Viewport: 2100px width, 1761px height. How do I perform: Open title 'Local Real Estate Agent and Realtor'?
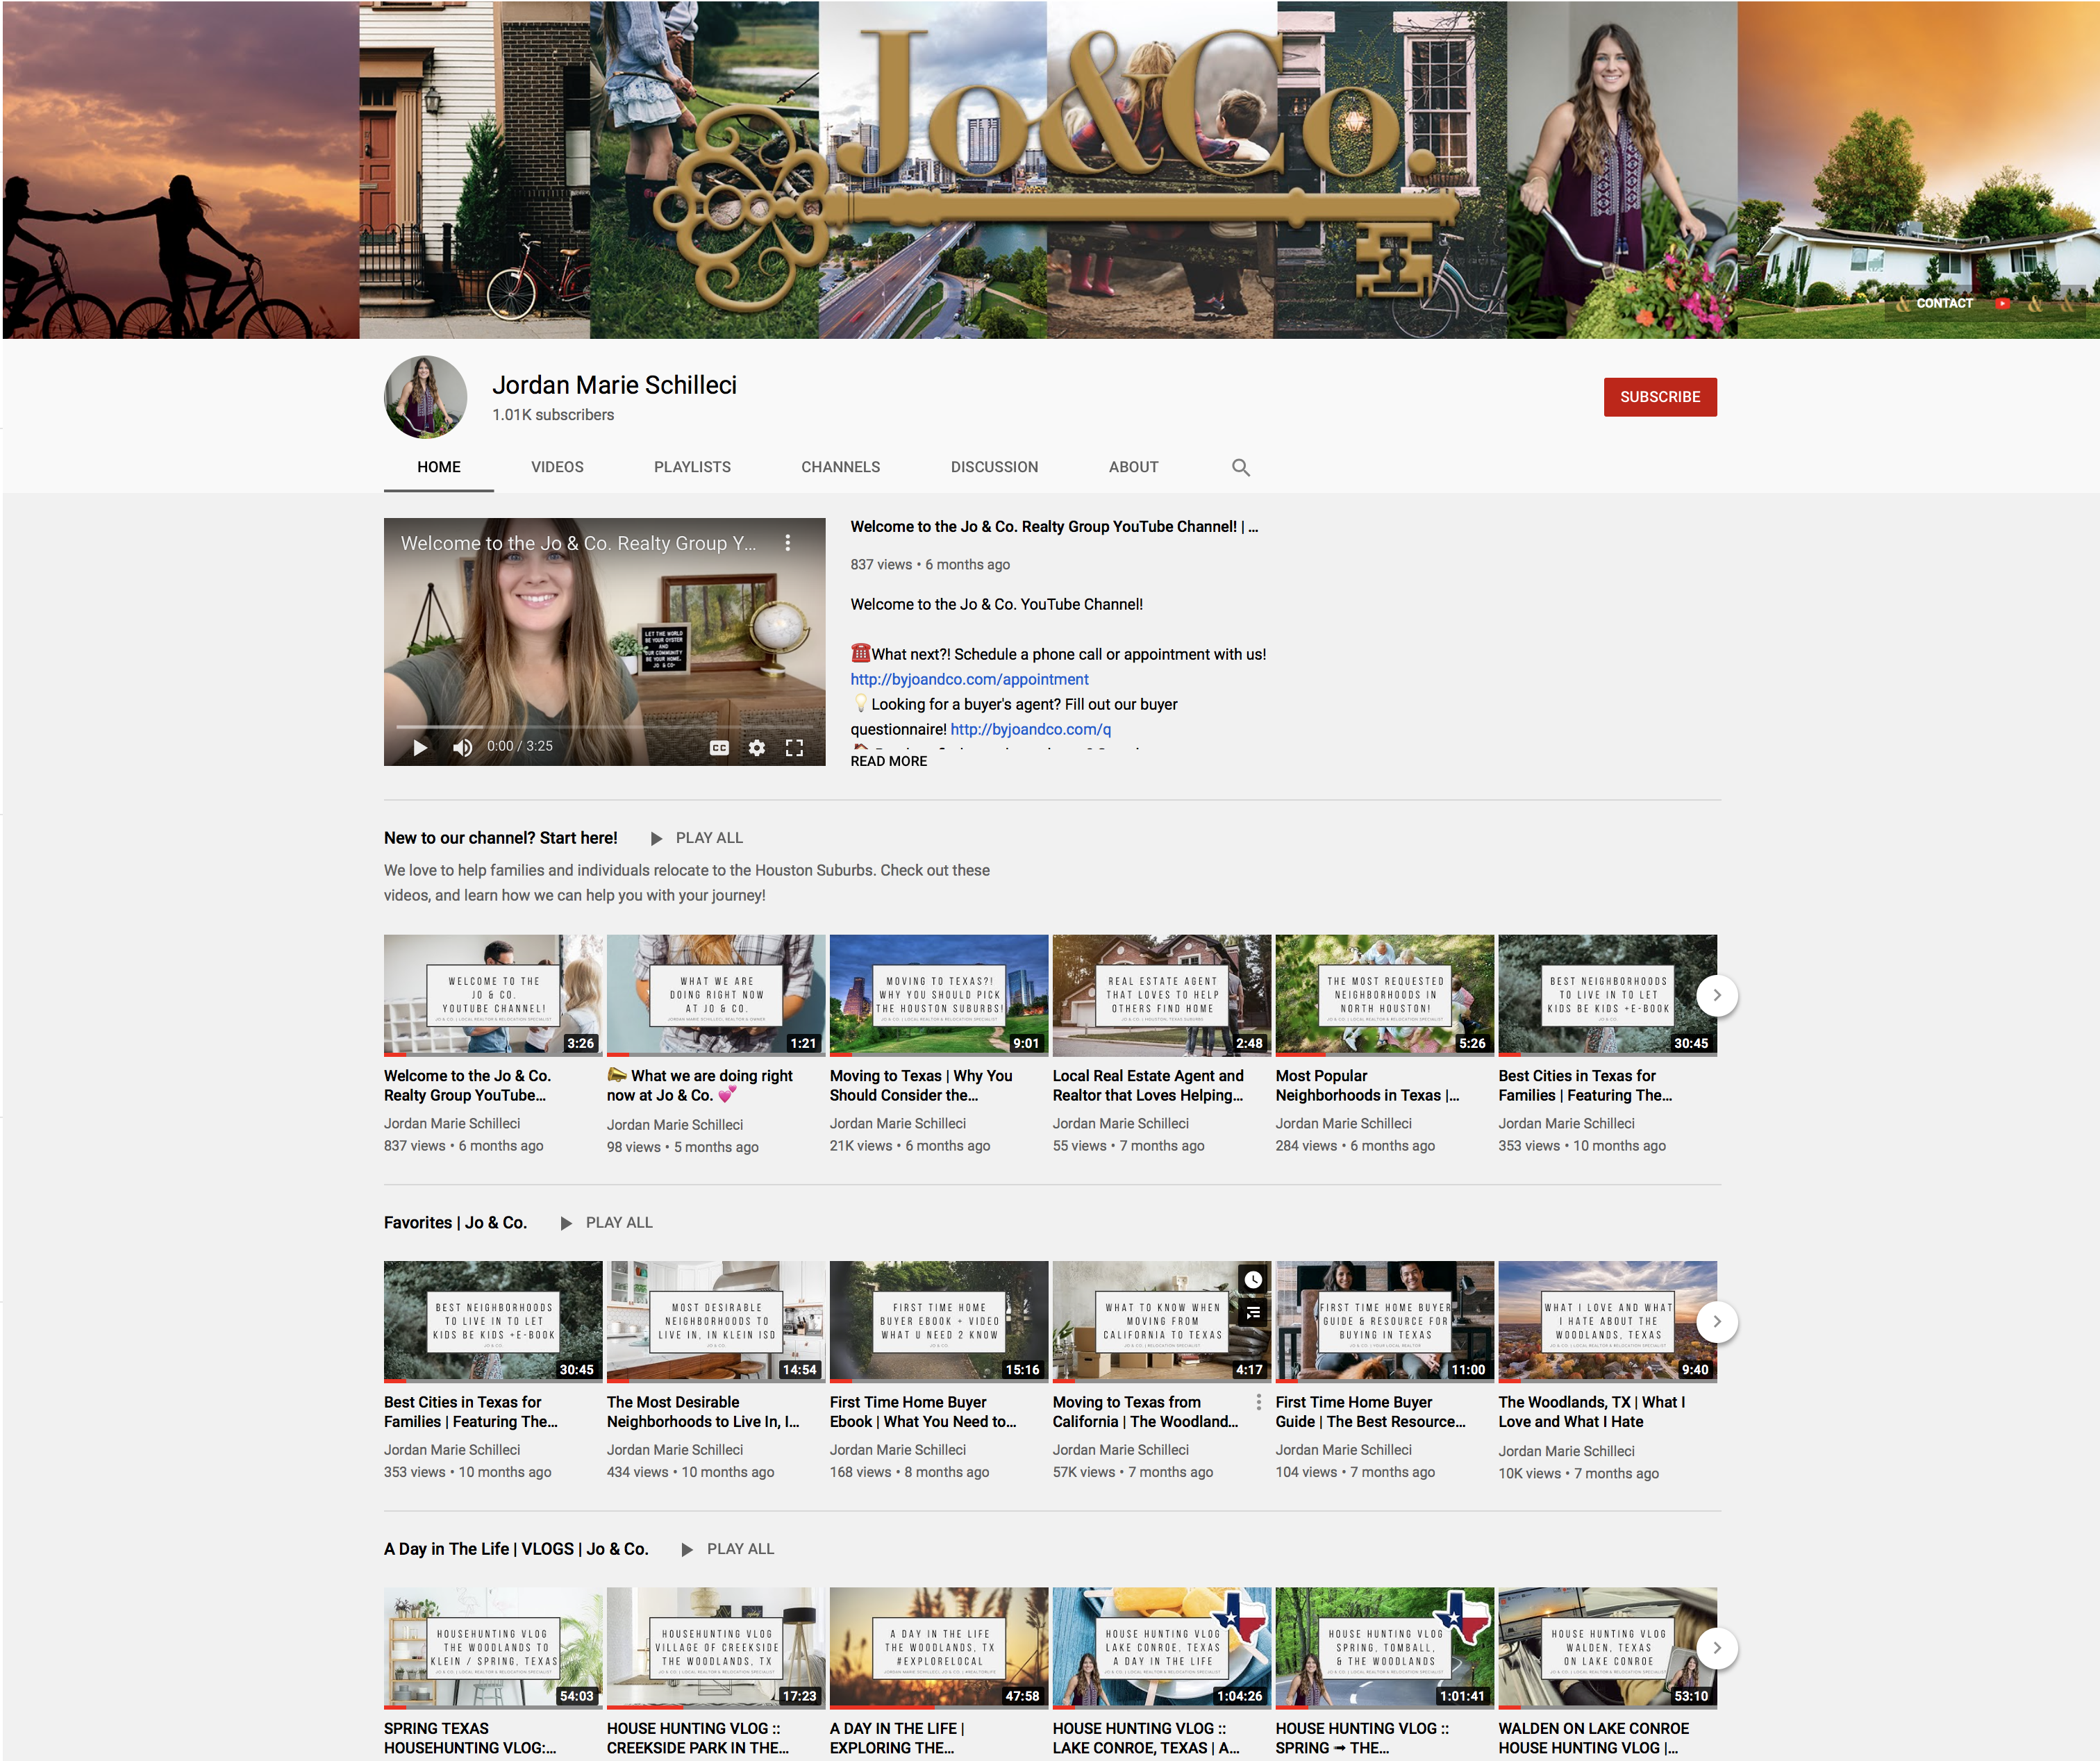[x=1148, y=1086]
